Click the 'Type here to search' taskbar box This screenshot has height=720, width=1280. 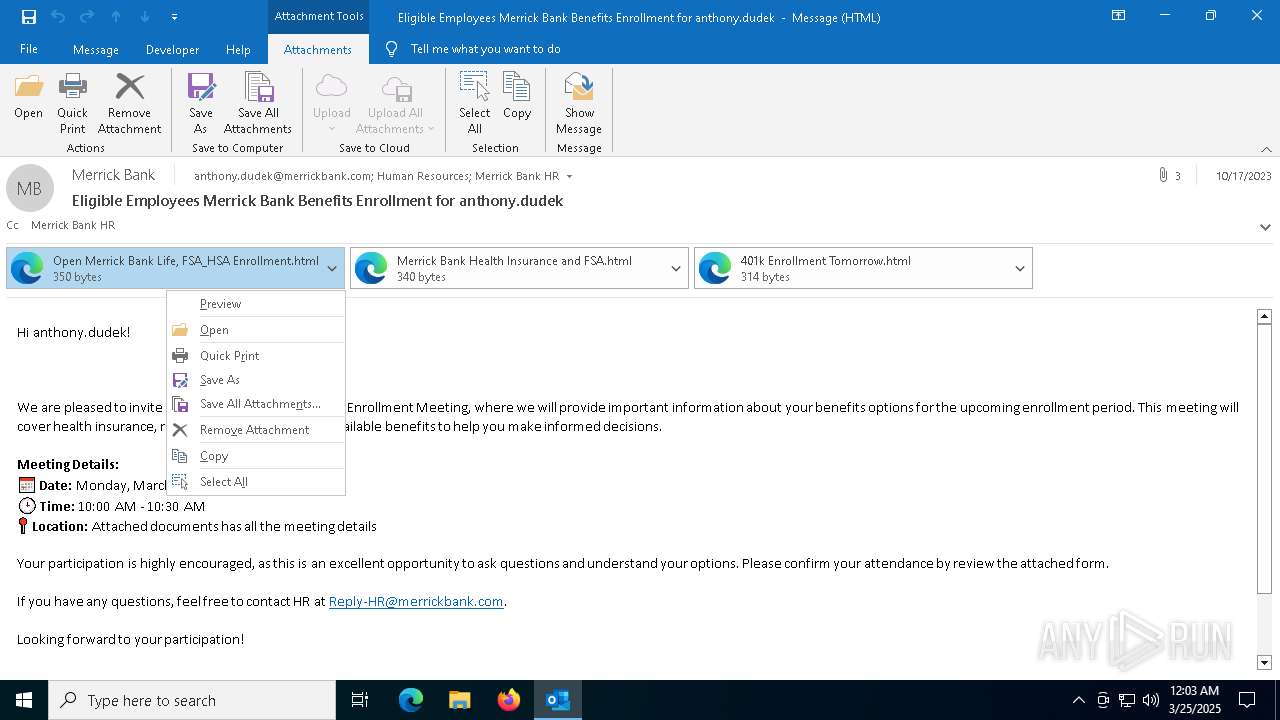point(192,700)
